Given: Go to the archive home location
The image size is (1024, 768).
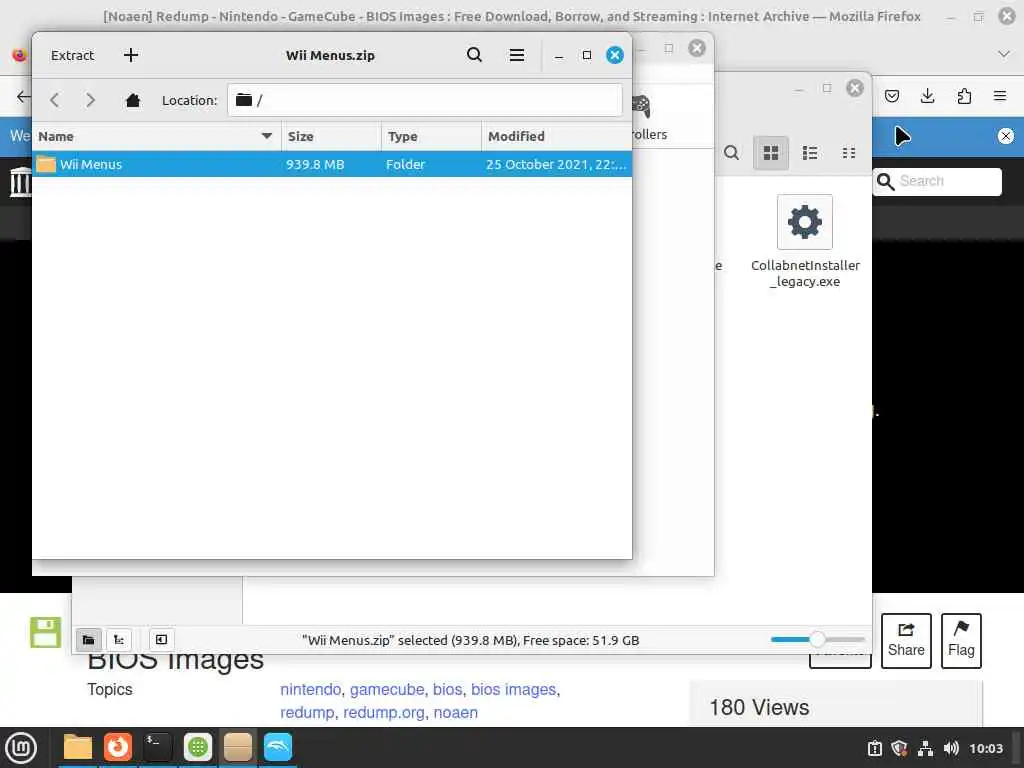Looking at the screenshot, I should pyautogui.click(x=133, y=100).
